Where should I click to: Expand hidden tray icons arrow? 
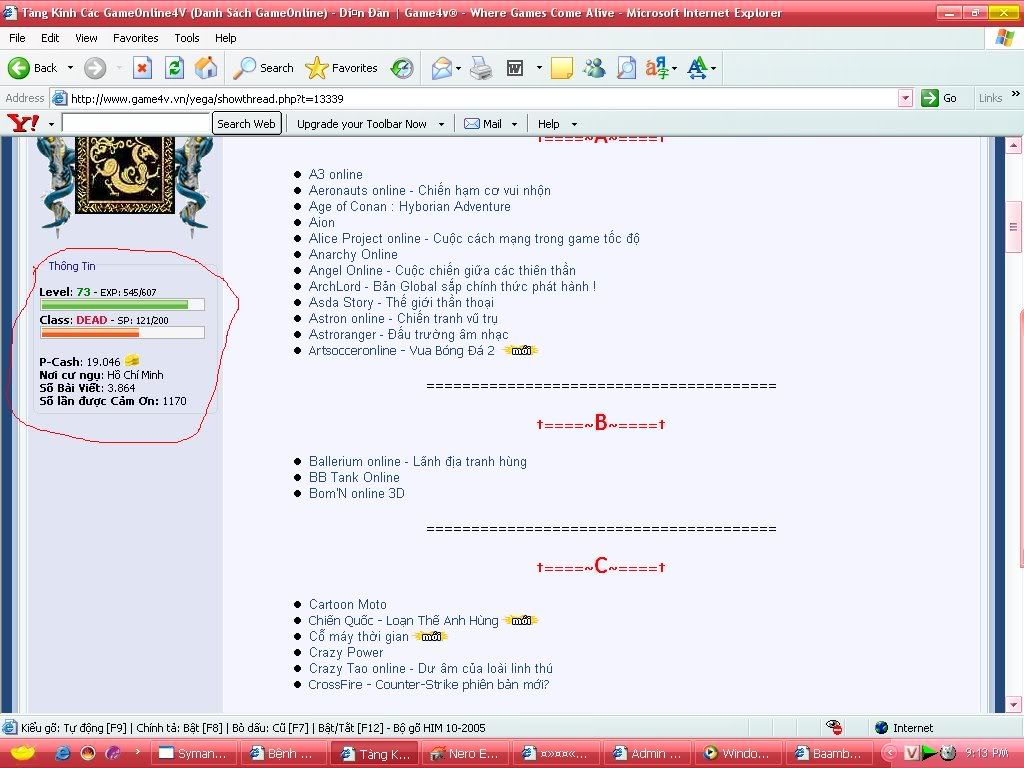889,754
